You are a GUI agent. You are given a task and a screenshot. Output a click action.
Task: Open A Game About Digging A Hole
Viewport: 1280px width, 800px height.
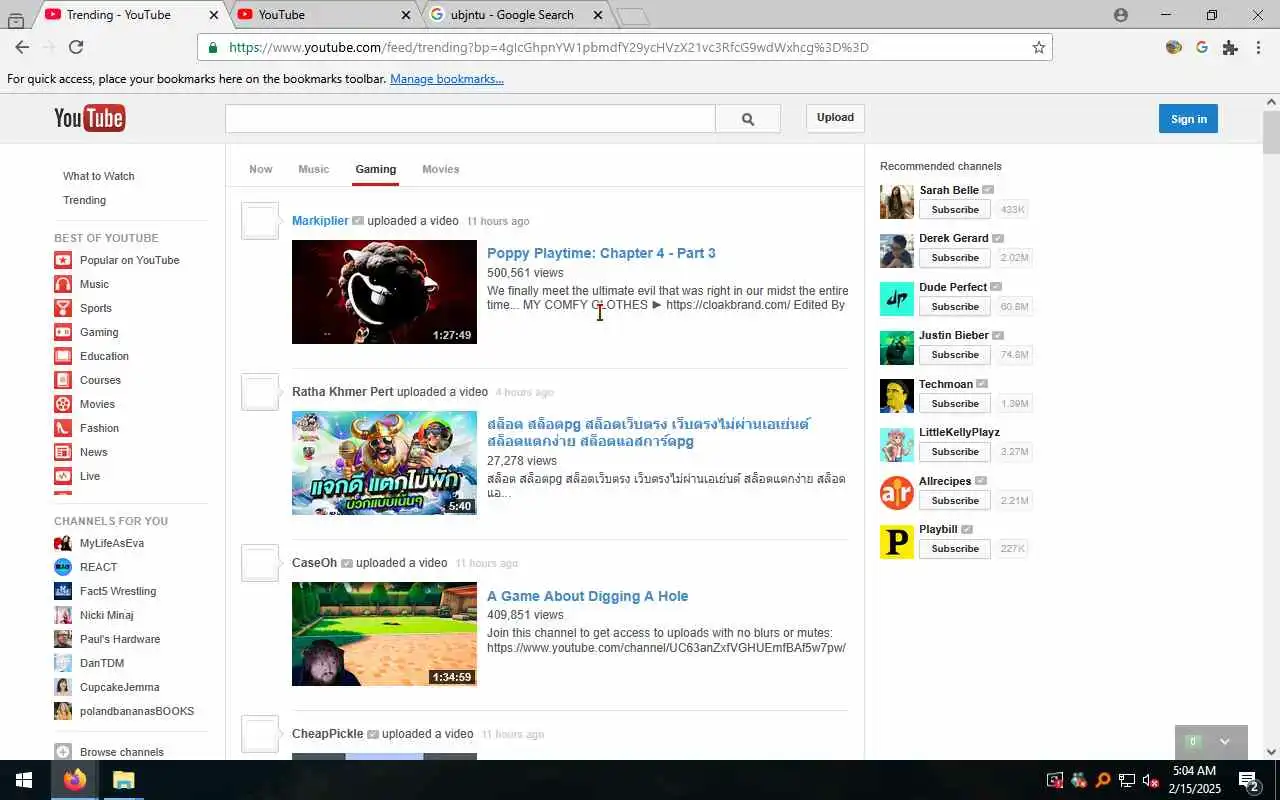pos(587,596)
